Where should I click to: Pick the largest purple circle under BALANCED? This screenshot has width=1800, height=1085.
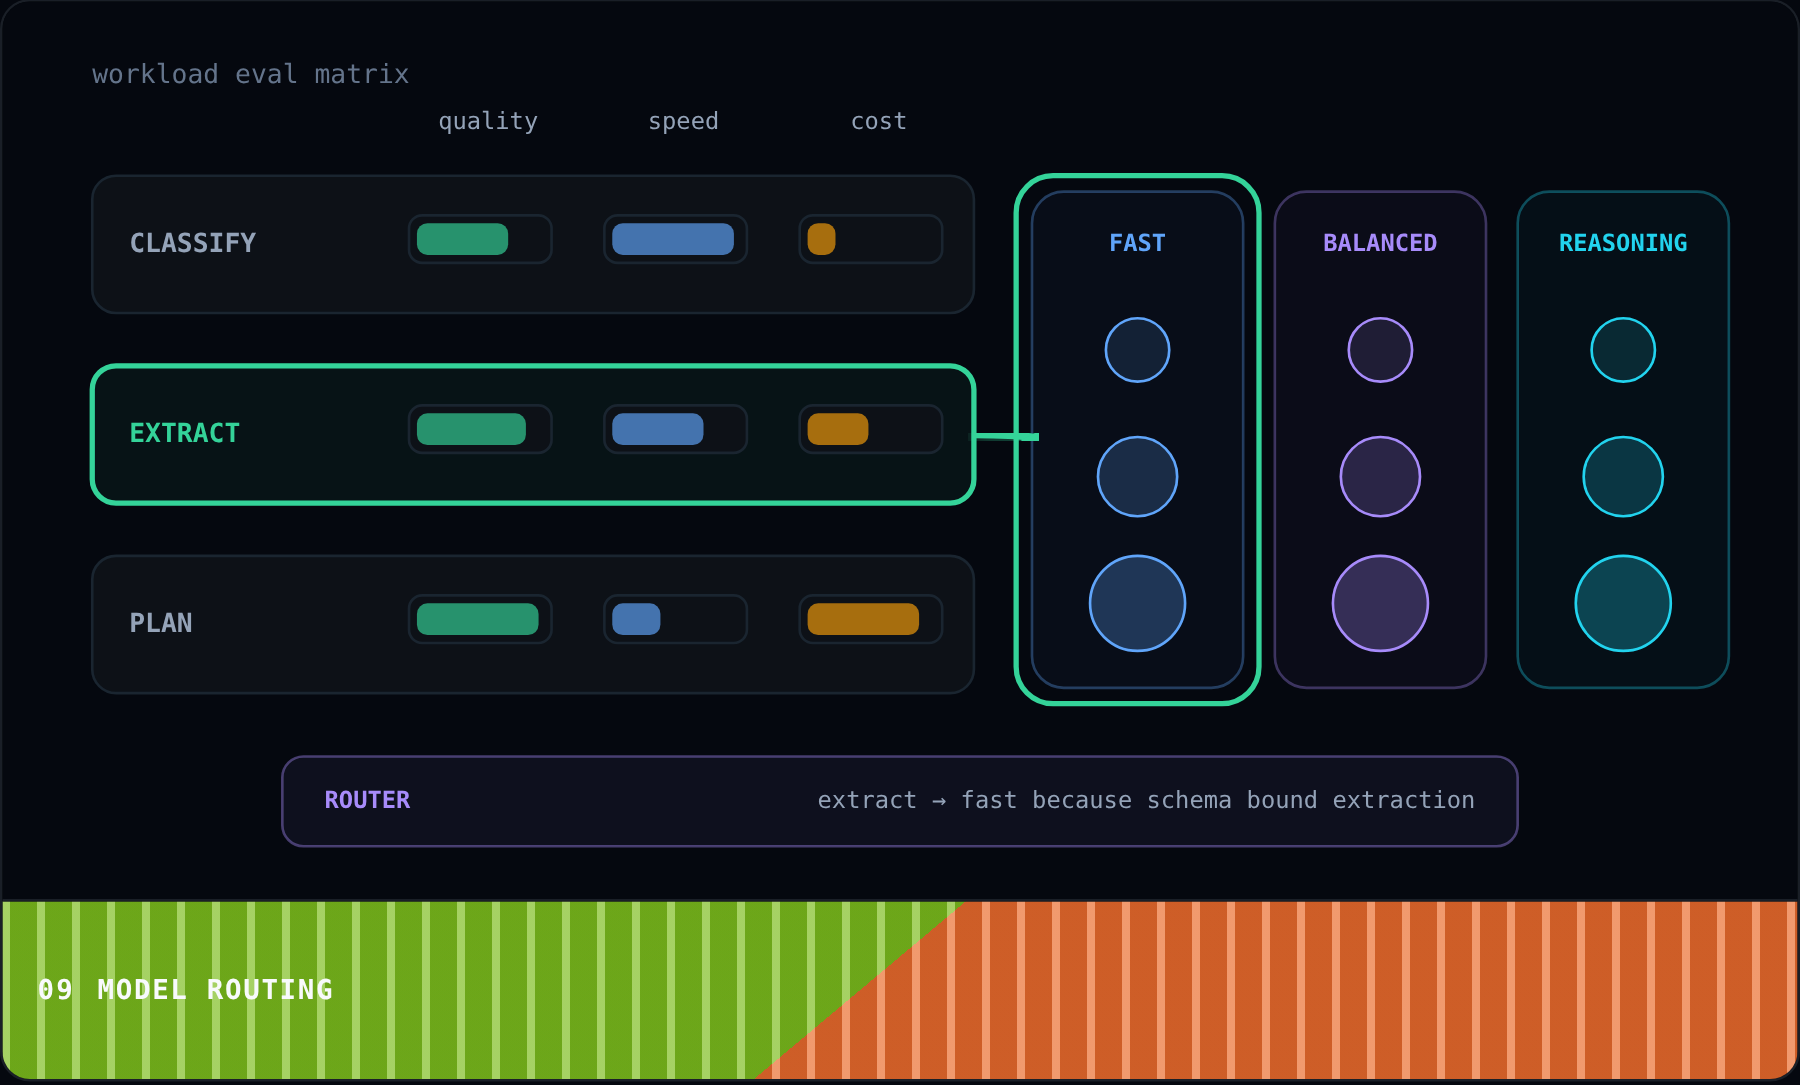[x=1380, y=604]
